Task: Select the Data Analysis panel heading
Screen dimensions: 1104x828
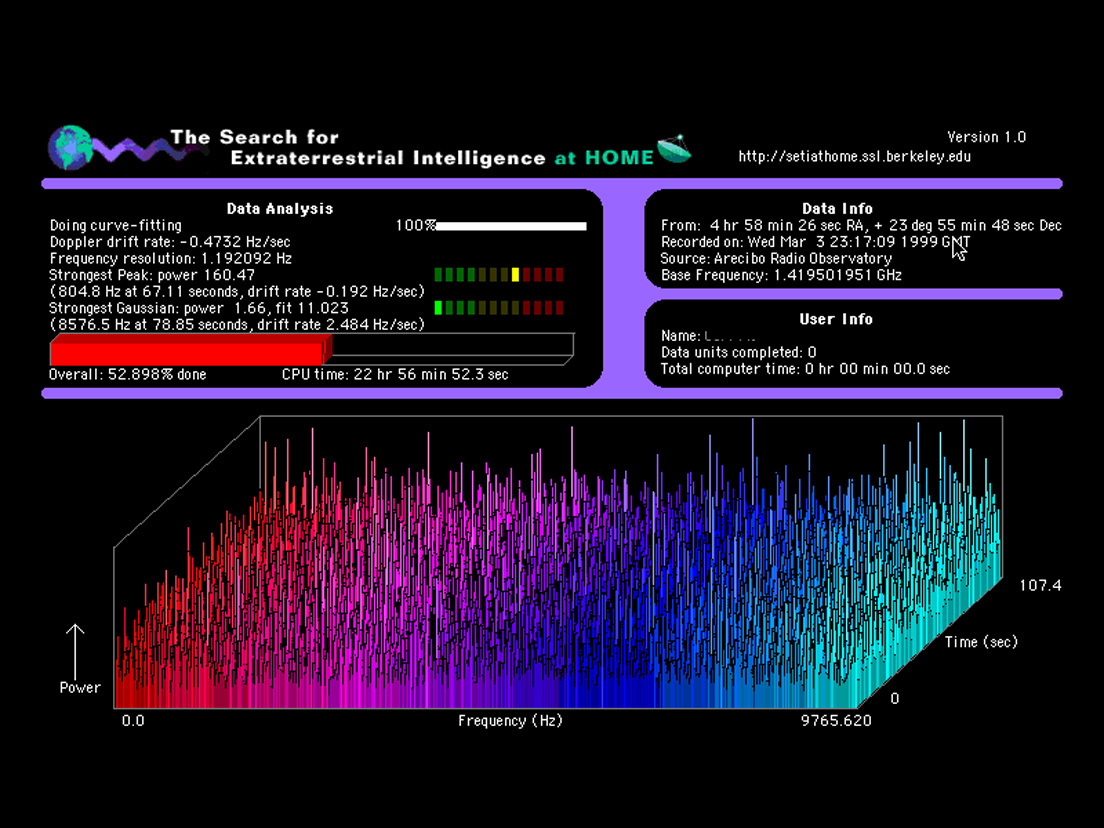Action: coord(279,209)
